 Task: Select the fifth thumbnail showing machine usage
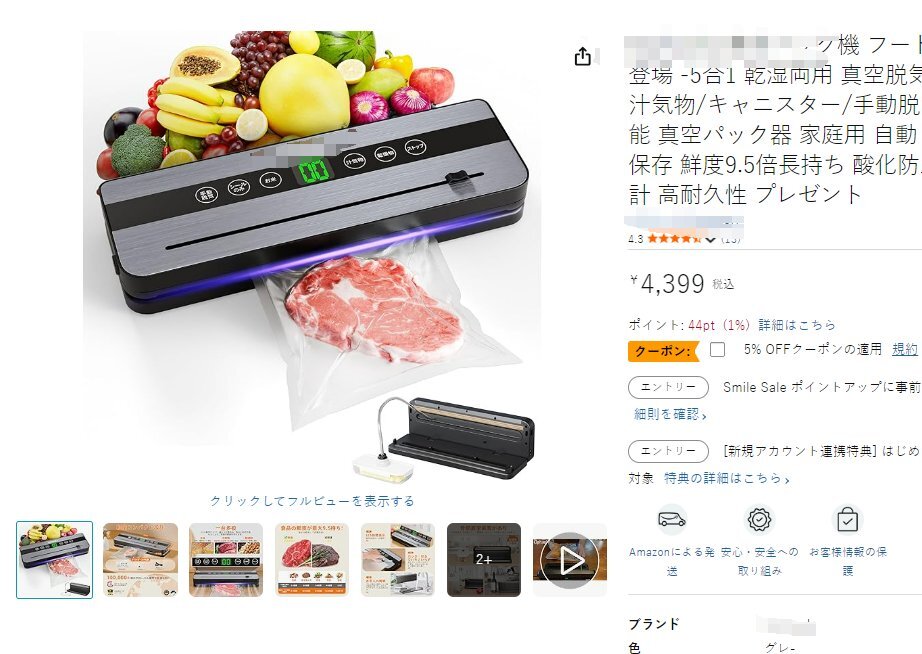[397, 560]
